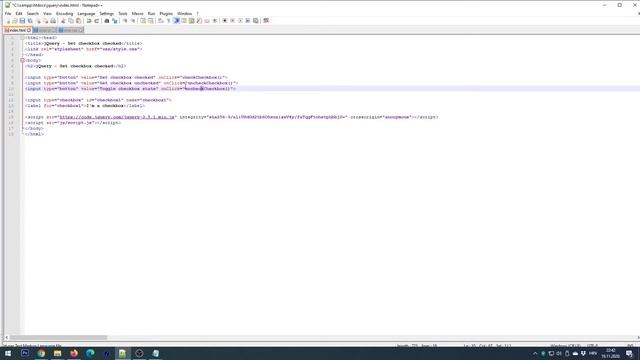Open File Explorer from the taskbar
This screenshot has height=360, width=640.
point(58,353)
